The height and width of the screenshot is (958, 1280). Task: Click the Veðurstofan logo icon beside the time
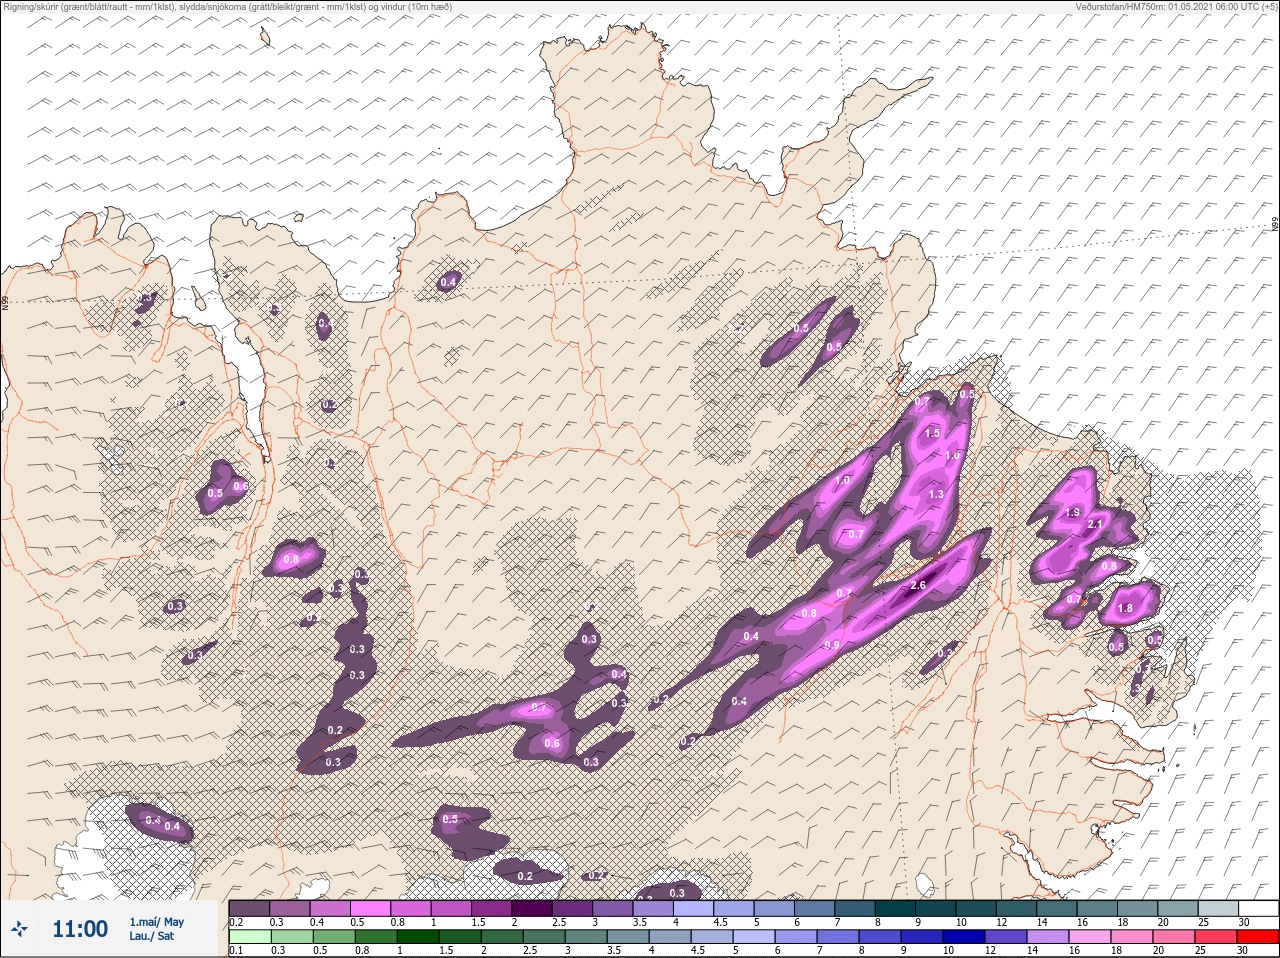tap(19, 929)
